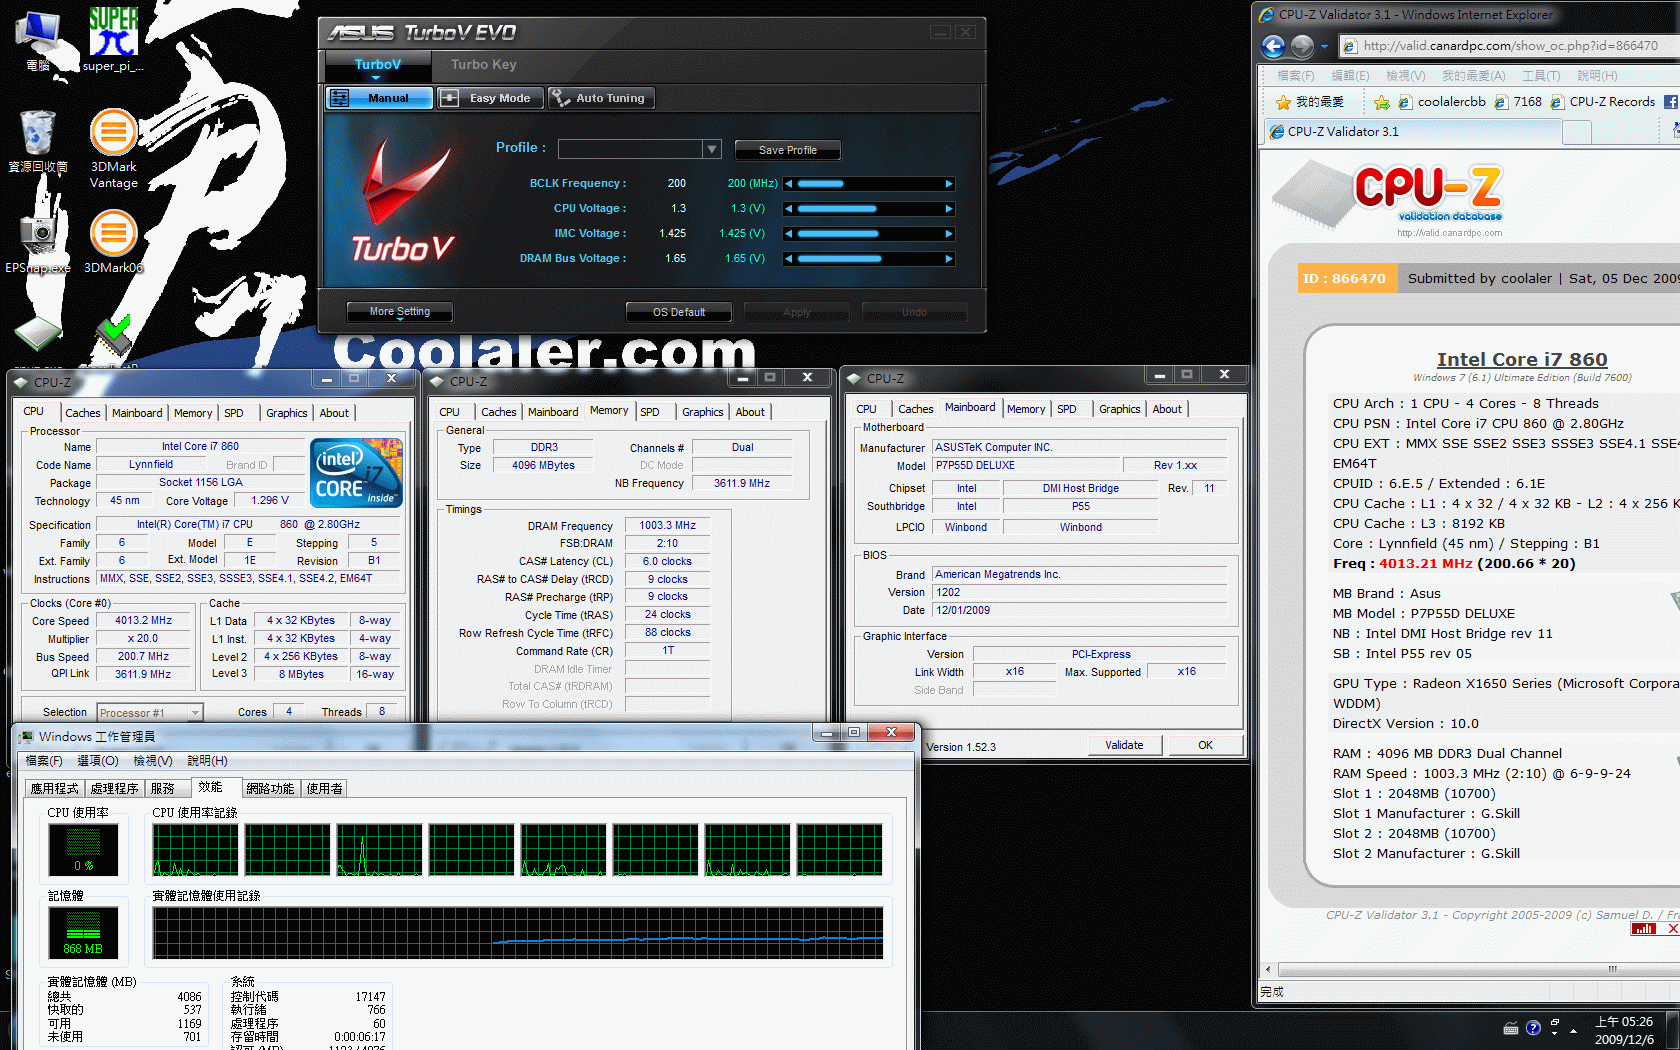Image resolution: width=1680 pixels, height=1050 pixels.
Task: Click the Validate button in CPU-Z
Action: [x=1124, y=745]
